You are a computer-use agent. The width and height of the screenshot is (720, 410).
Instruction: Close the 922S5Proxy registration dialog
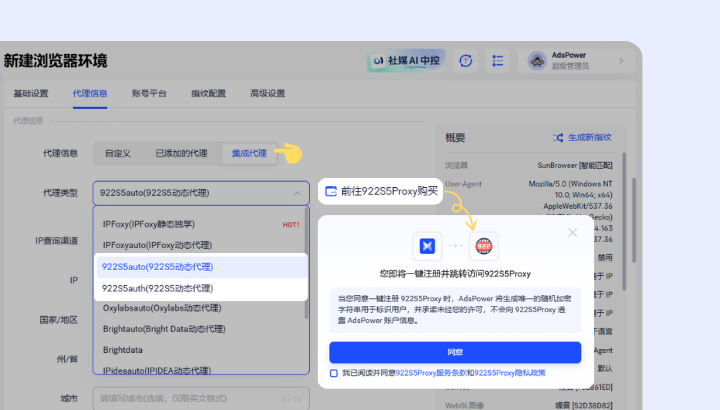(572, 233)
